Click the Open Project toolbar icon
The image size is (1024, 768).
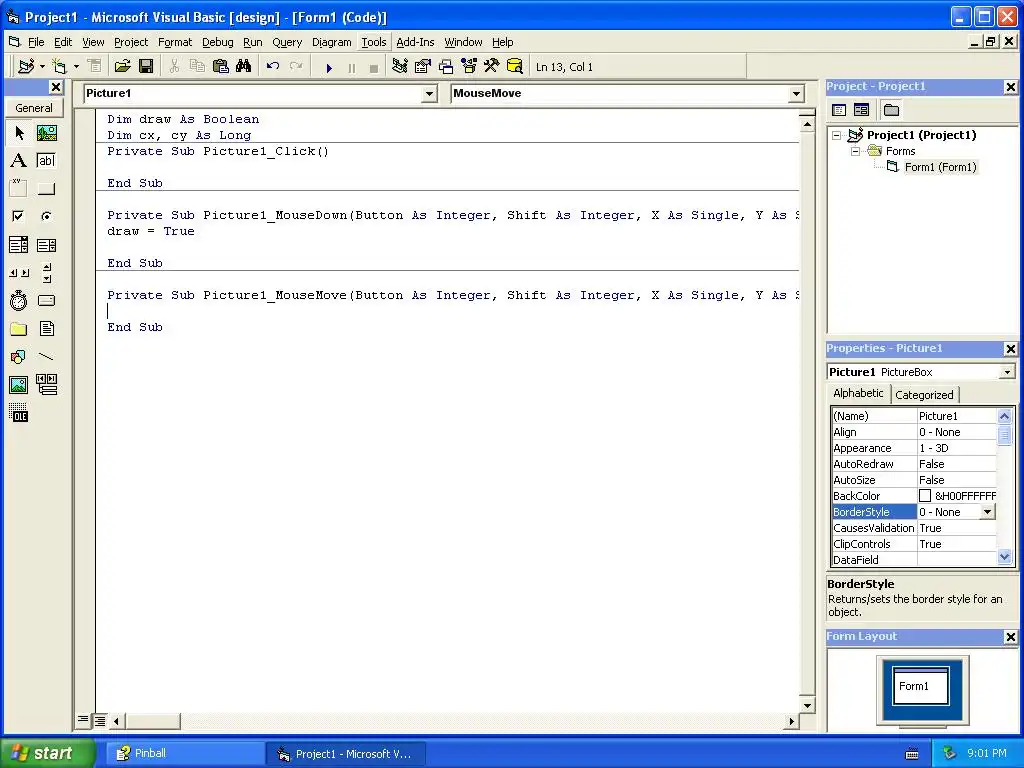[122, 67]
